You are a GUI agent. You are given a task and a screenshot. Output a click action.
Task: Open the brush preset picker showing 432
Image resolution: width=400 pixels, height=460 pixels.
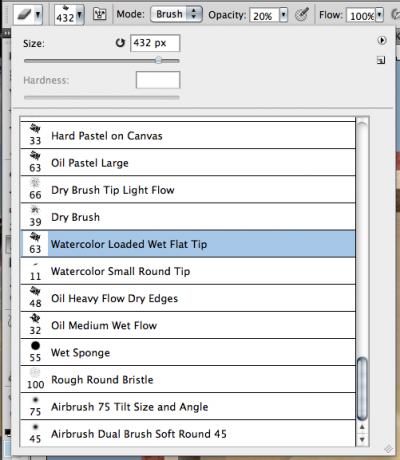(69, 15)
